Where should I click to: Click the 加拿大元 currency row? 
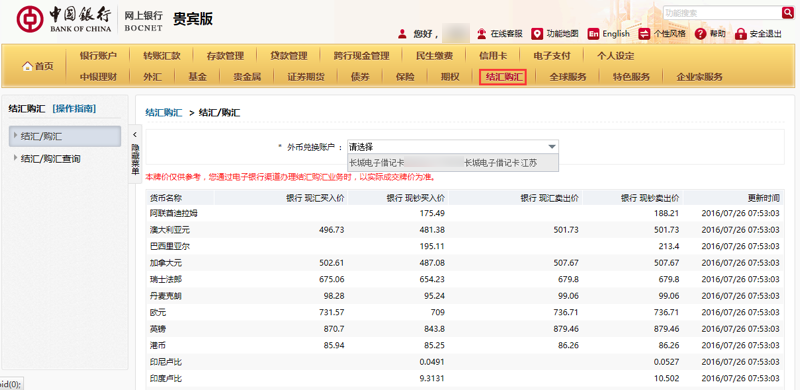coord(465,263)
